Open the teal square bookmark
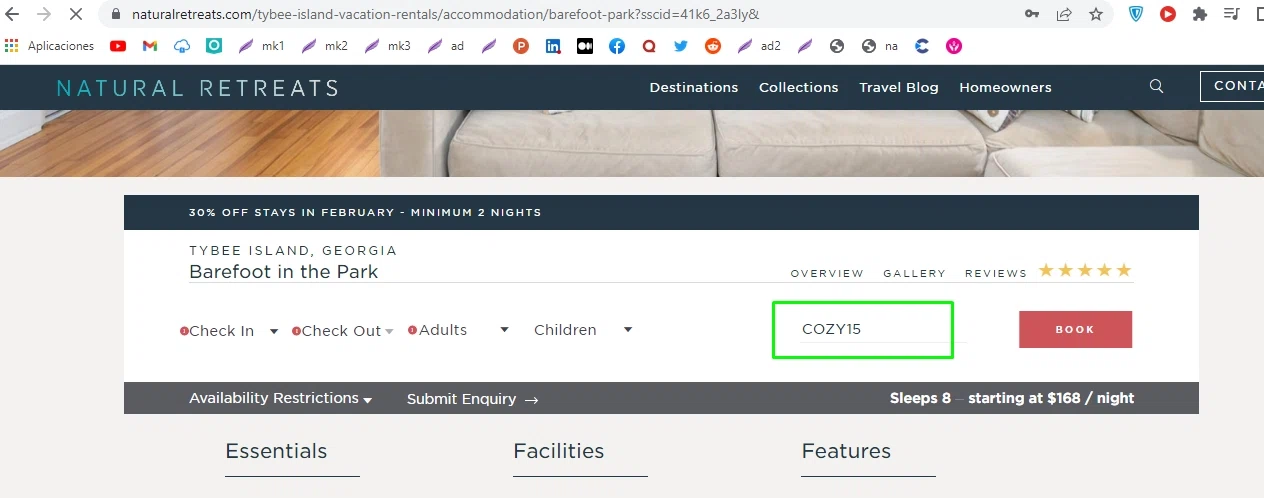 coord(214,46)
